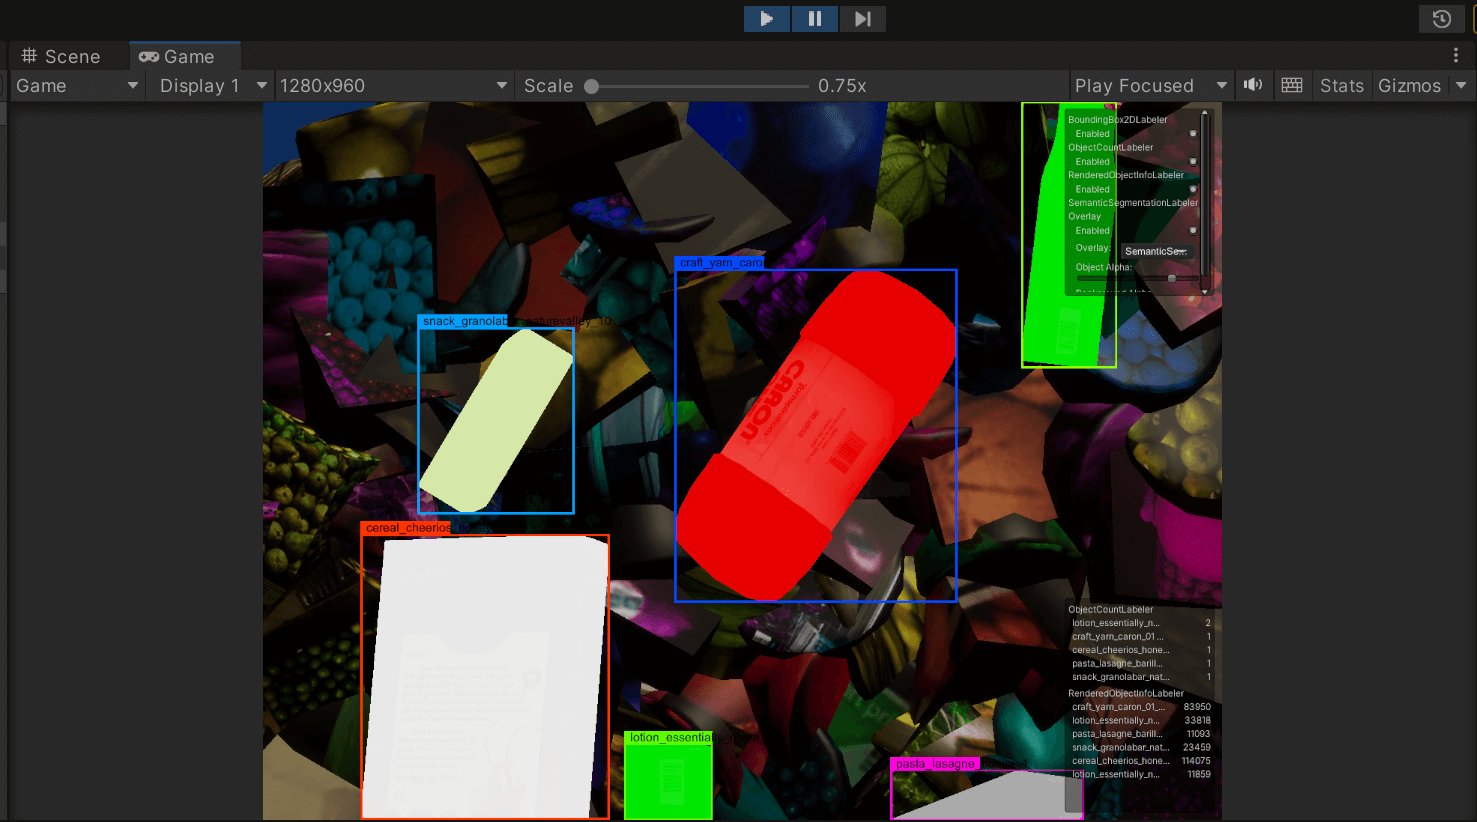Step forward one frame

point(862,18)
